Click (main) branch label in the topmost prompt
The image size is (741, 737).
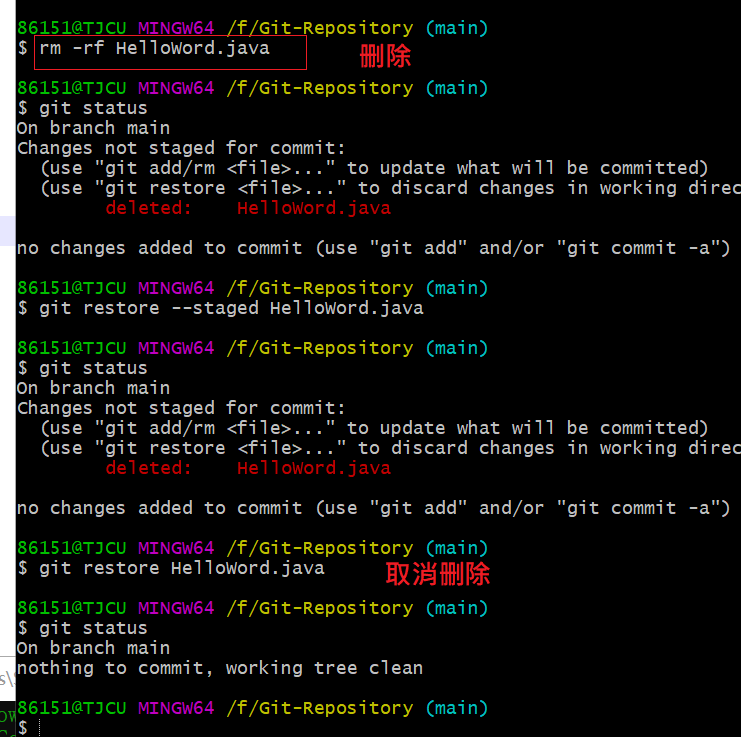click(456, 28)
